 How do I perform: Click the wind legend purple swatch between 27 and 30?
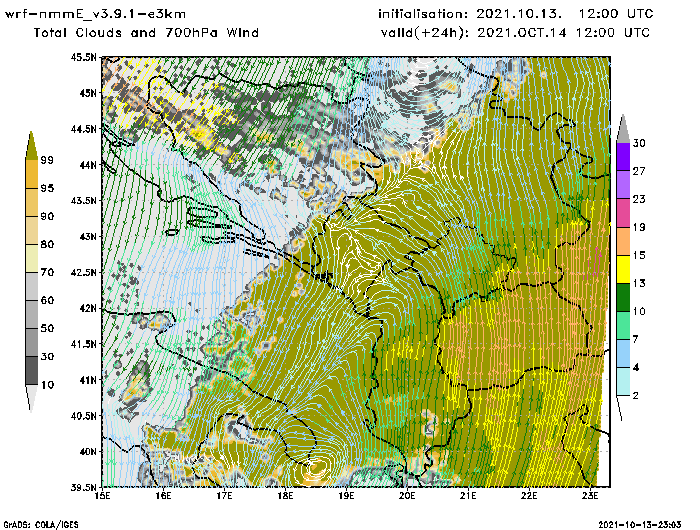click(x=623, y=157)
